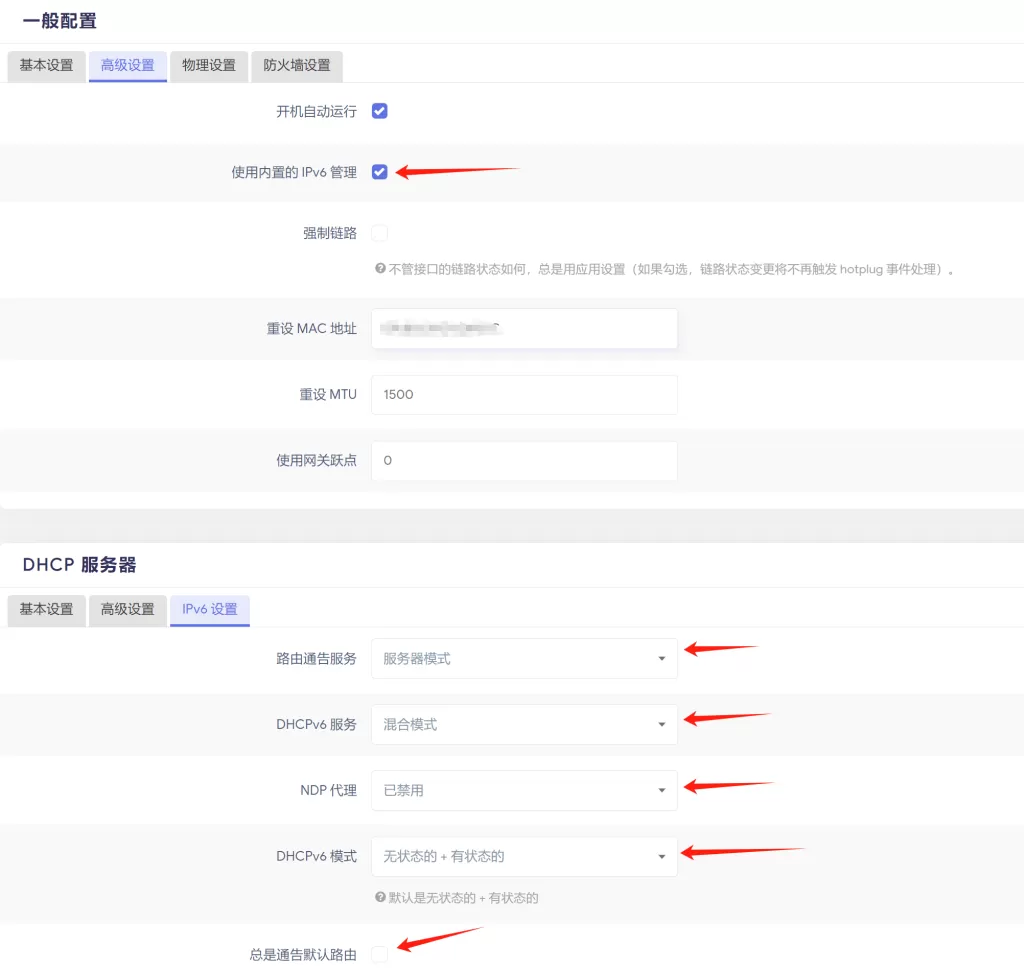Uncheck 使用内置的 IPv6 管理 checkbox

(x=379, y=172)
